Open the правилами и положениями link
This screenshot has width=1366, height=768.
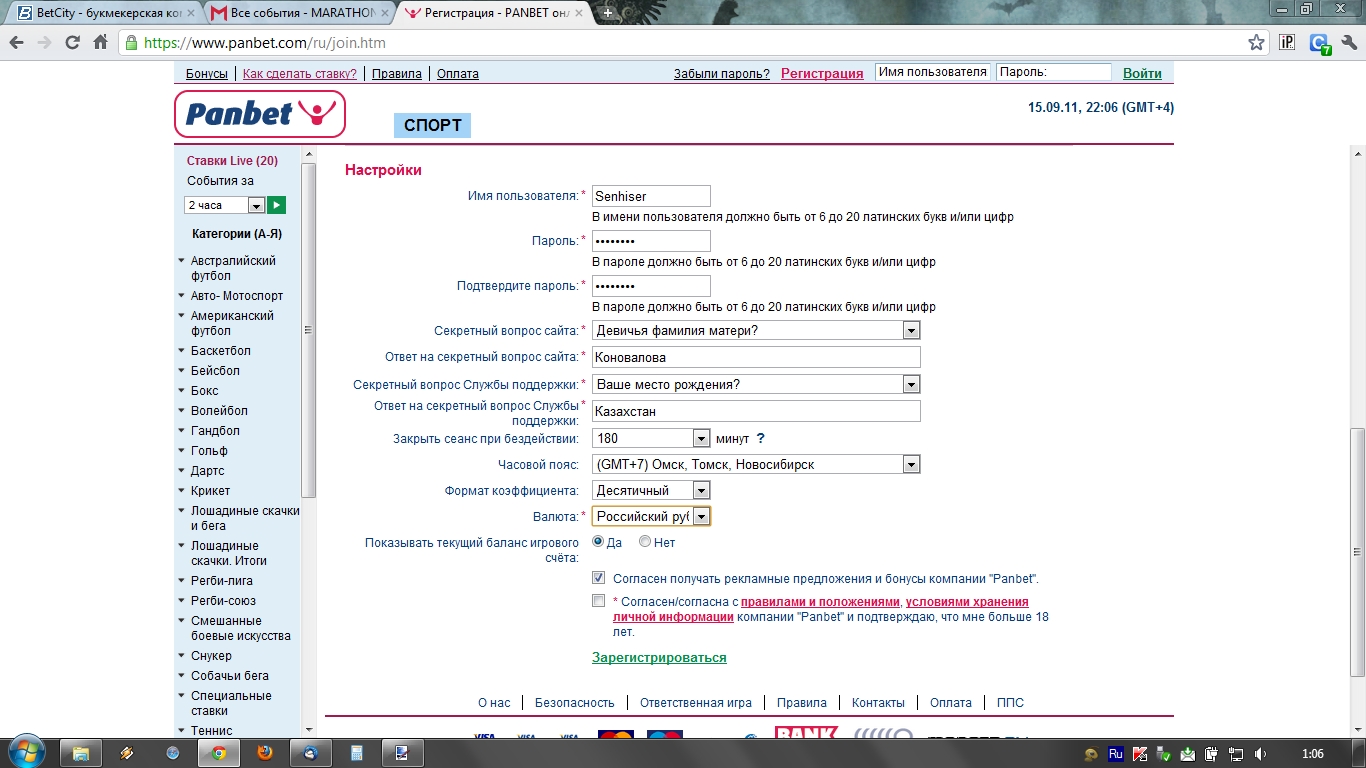click(x=820, y=602)
